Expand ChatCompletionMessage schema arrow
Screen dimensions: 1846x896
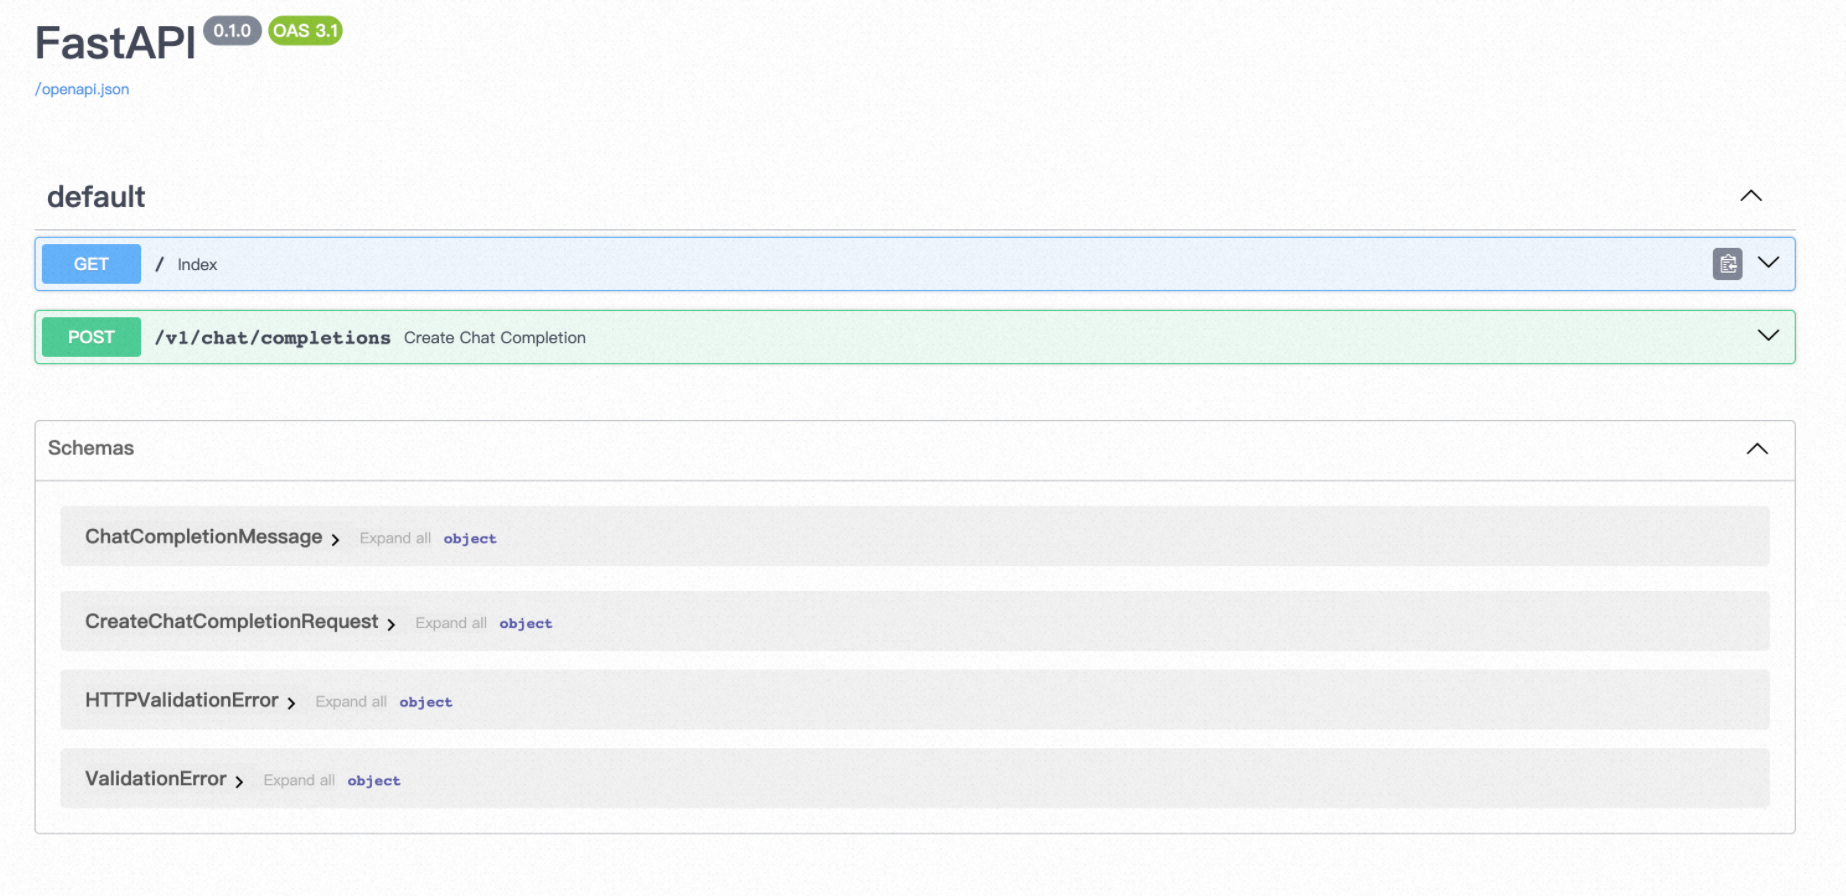pos(335,540)
